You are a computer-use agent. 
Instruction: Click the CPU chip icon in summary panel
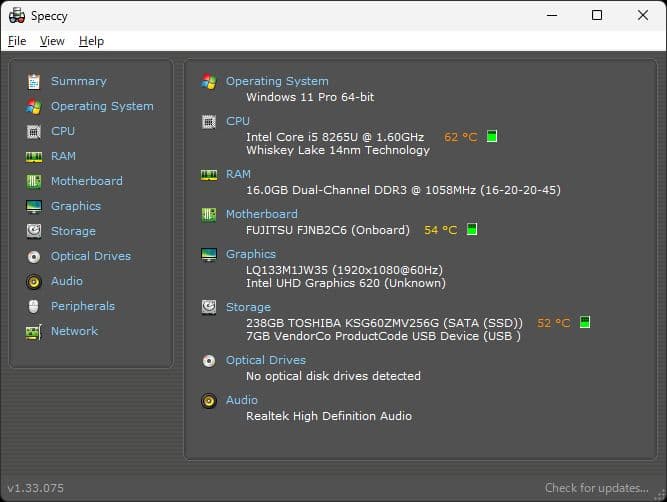209,122
